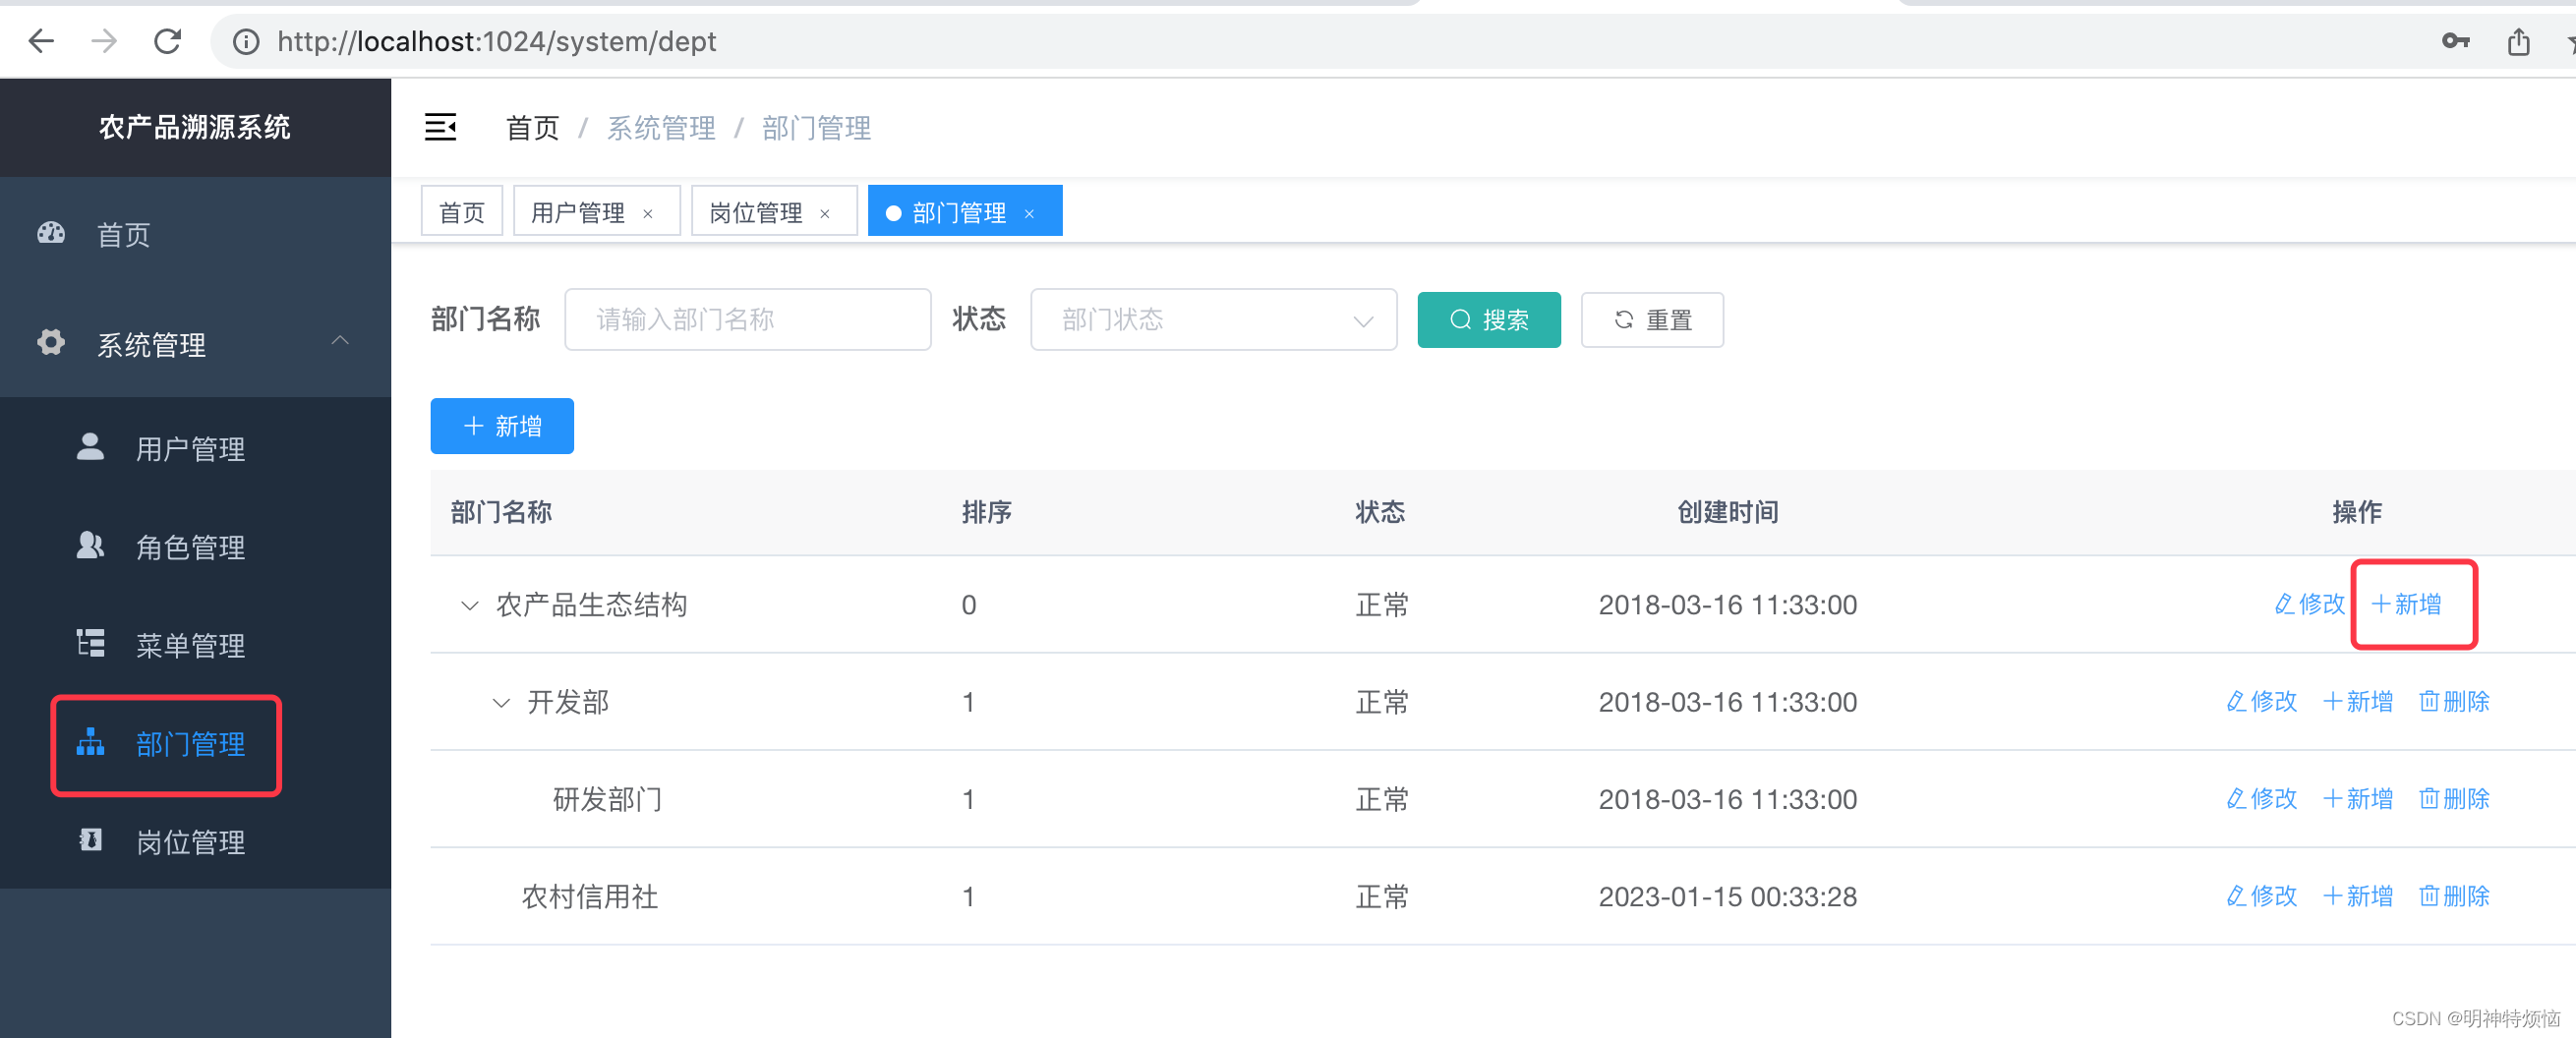
Task: Click the 农产品溯源系统 logo title
Action: [x=195, y=127]
